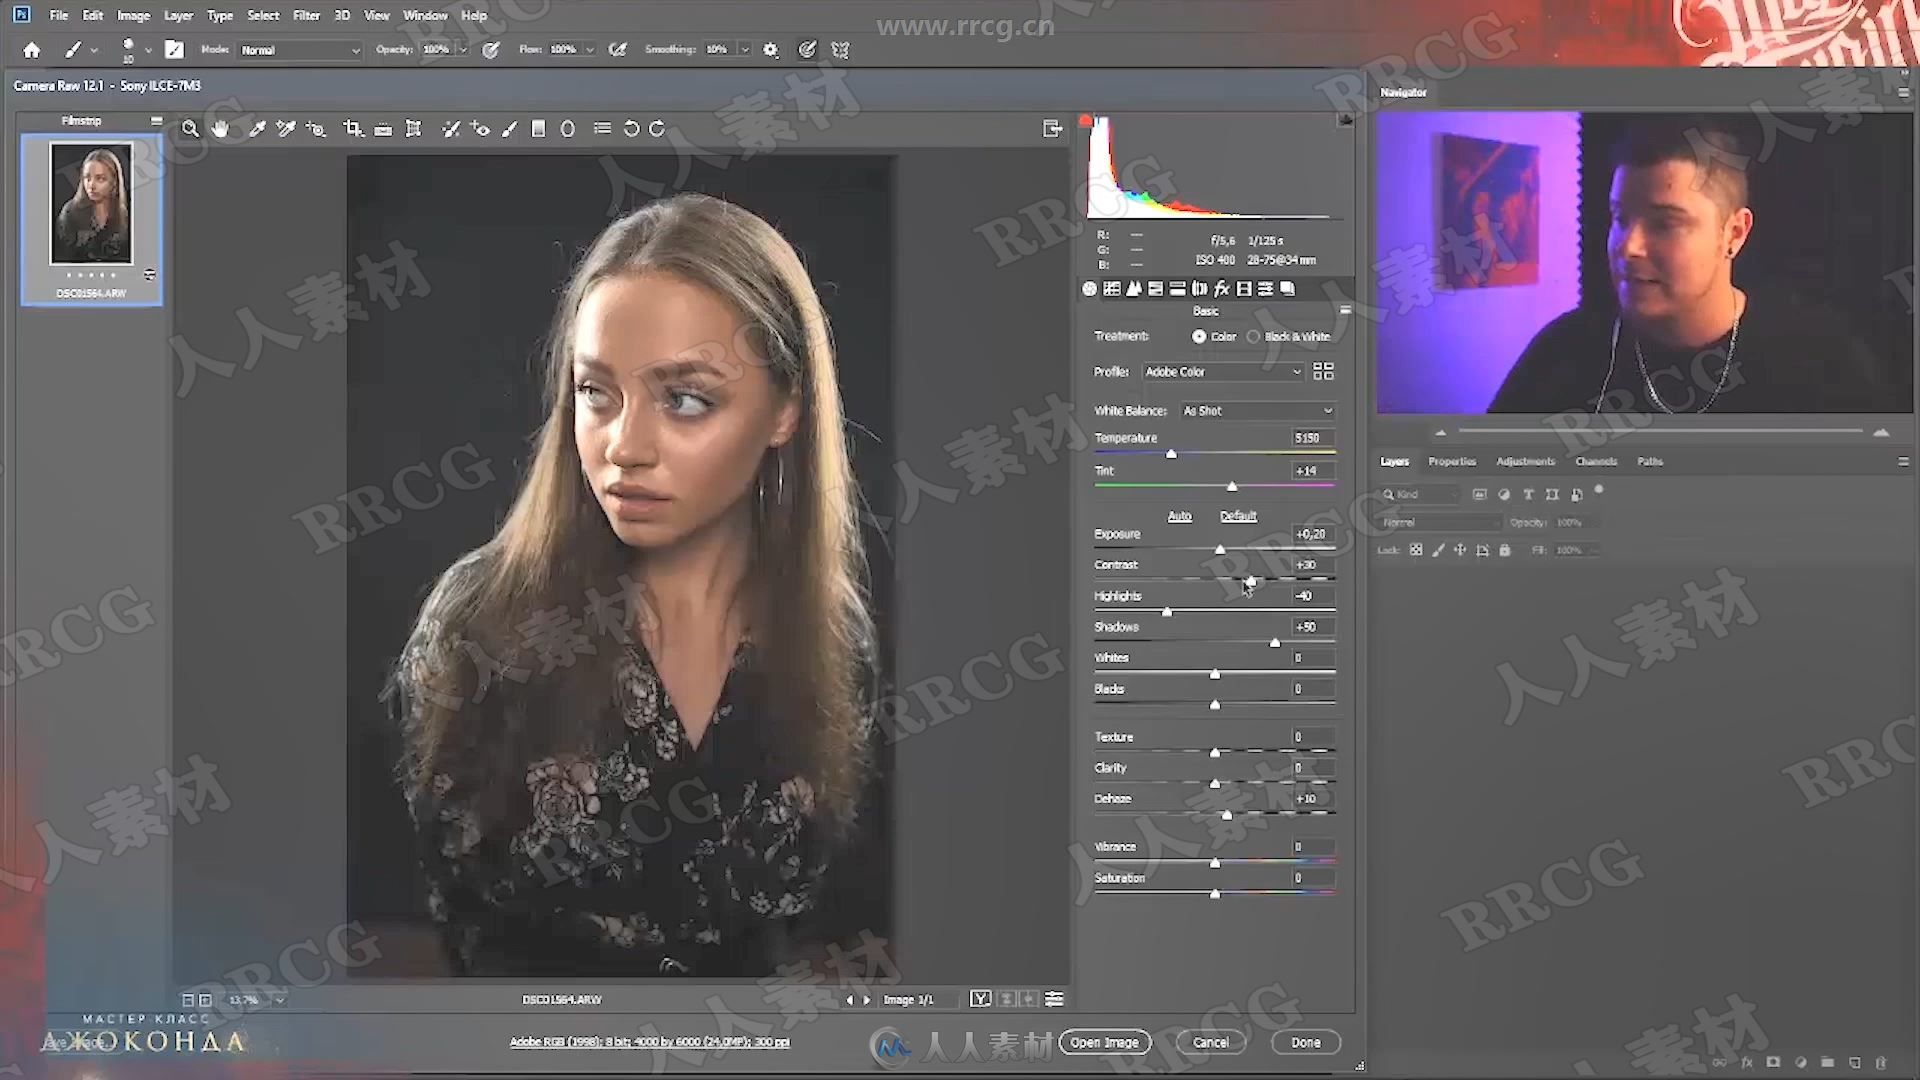Open the Detail panel tab icon
The height and width of the screenshot is (1080, 1920).
pyautogui.click(x=1133, y=289)
